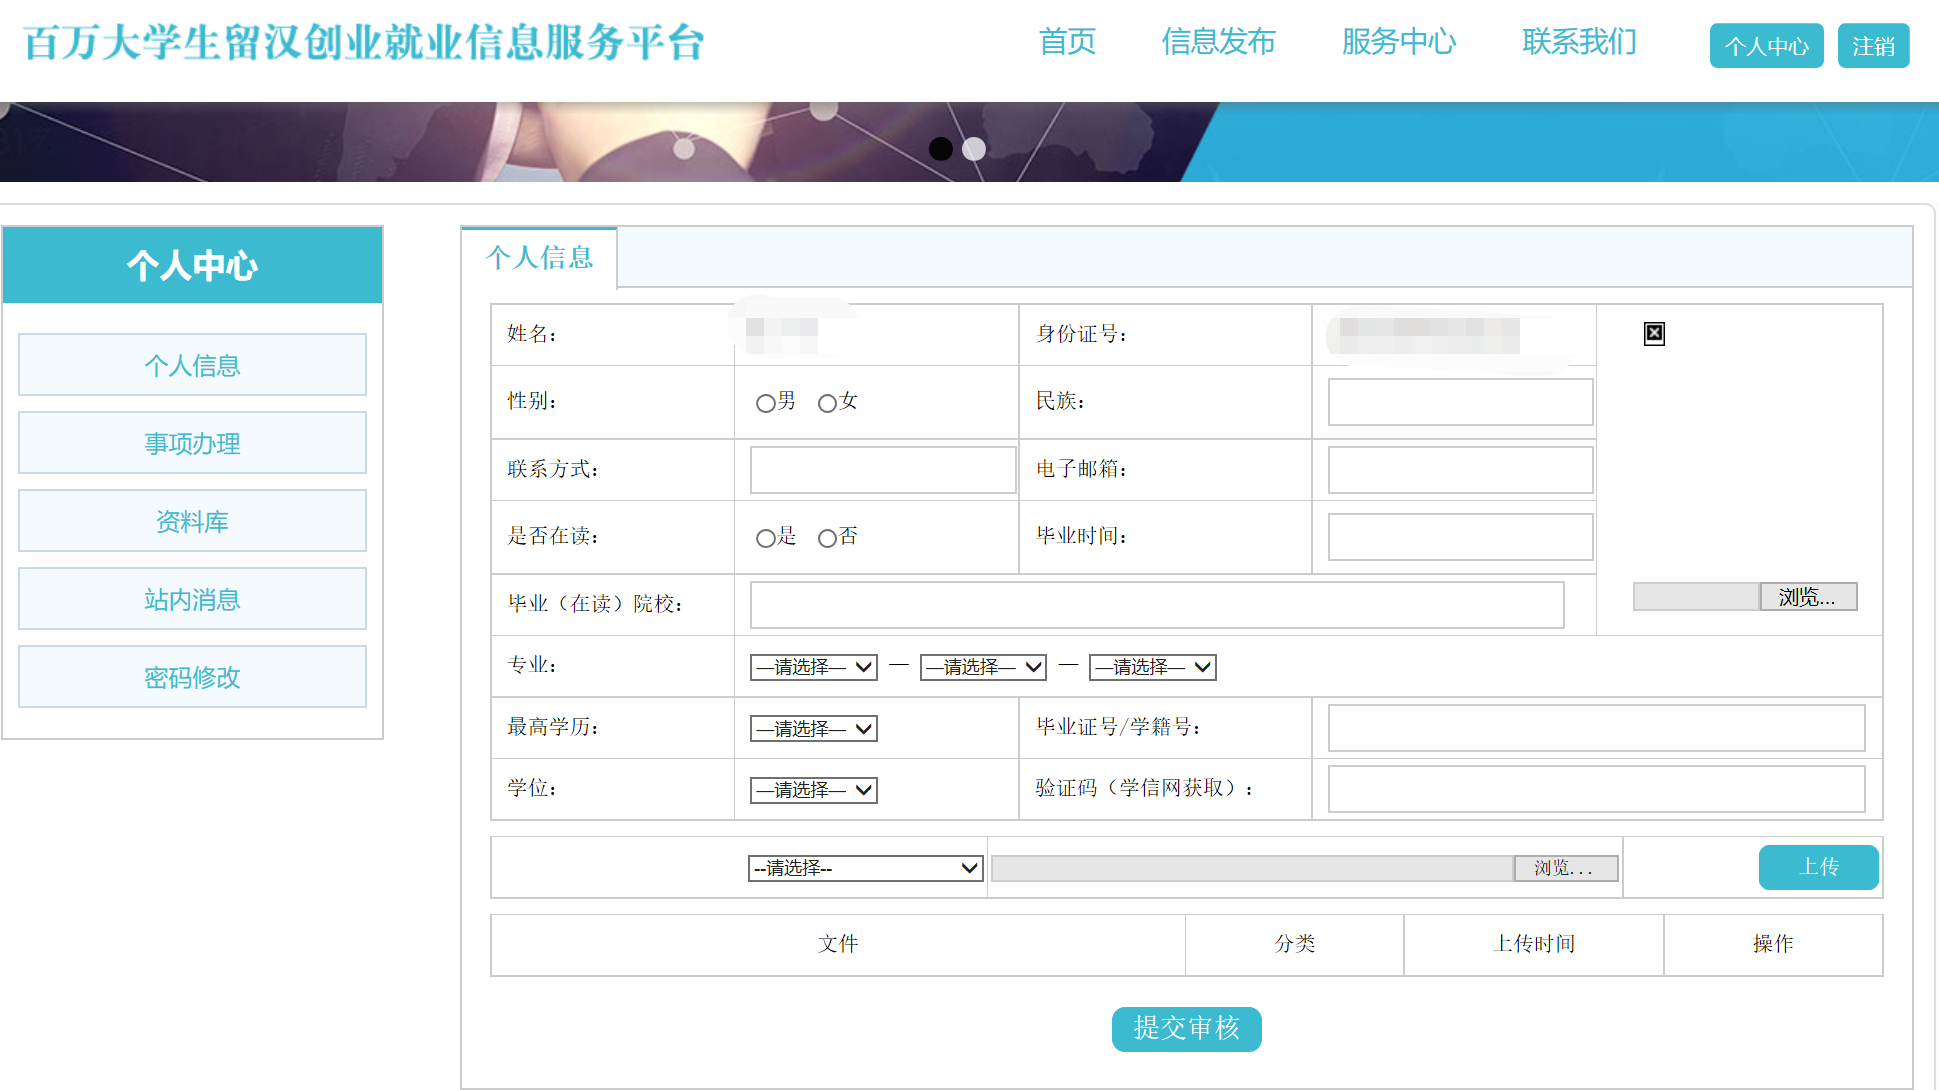Viewport: 1939px width, 1090px height.
Task: Click the 浏览 button under photo
Action: [x=1807, y=597]
